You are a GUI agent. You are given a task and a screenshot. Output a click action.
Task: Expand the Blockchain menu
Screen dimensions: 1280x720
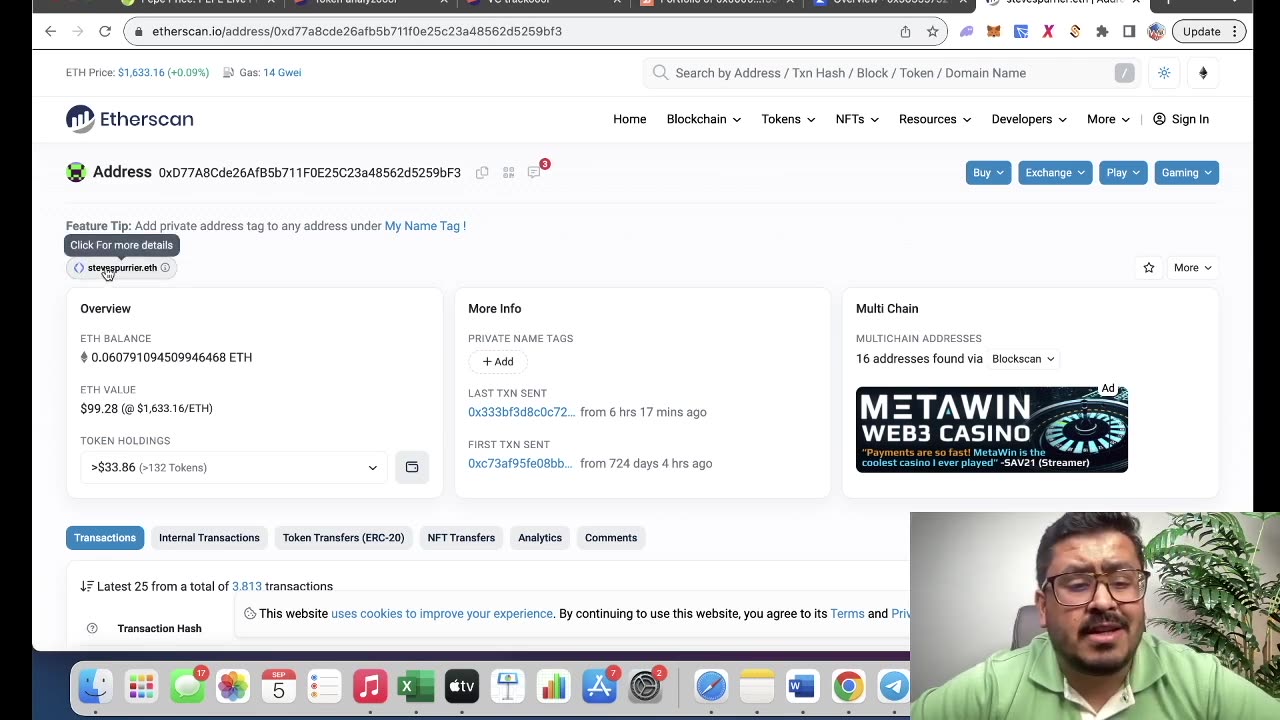(704, 119)
